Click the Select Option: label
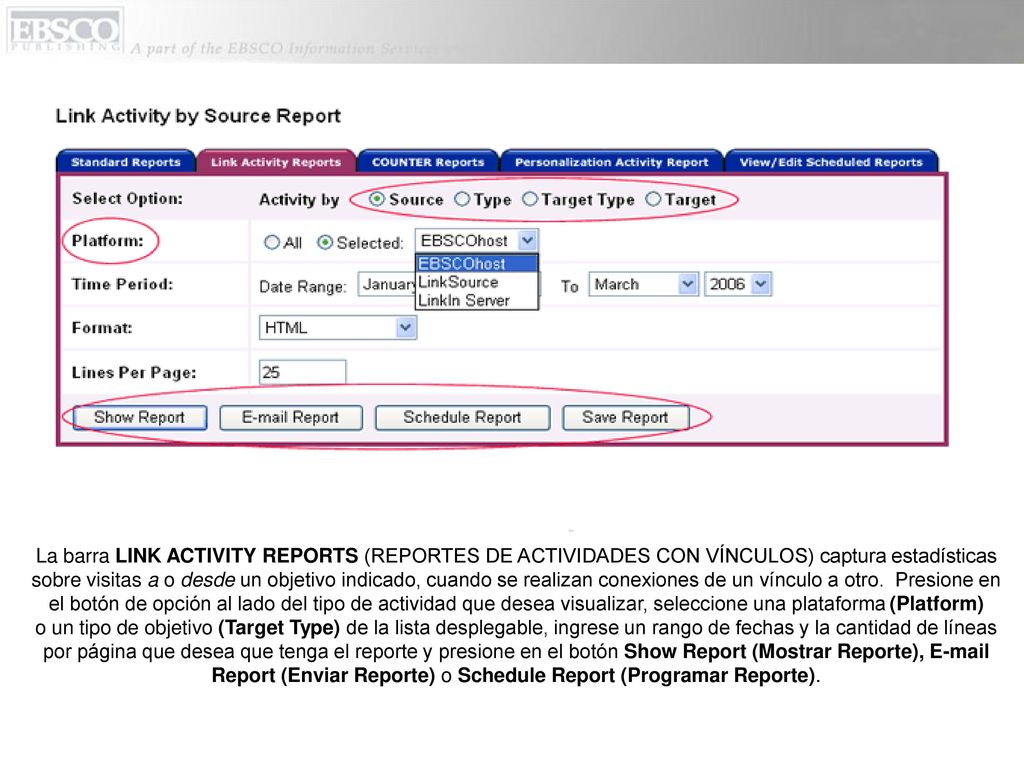 pyautogui.click(x=127, y=199)
